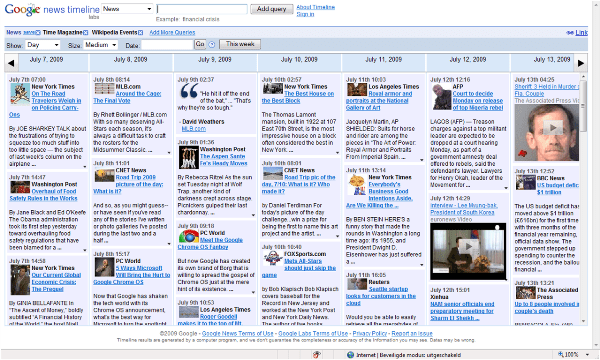Play the Lee Myung-bak interview video
600x360 pixels.
pos(468,247)
